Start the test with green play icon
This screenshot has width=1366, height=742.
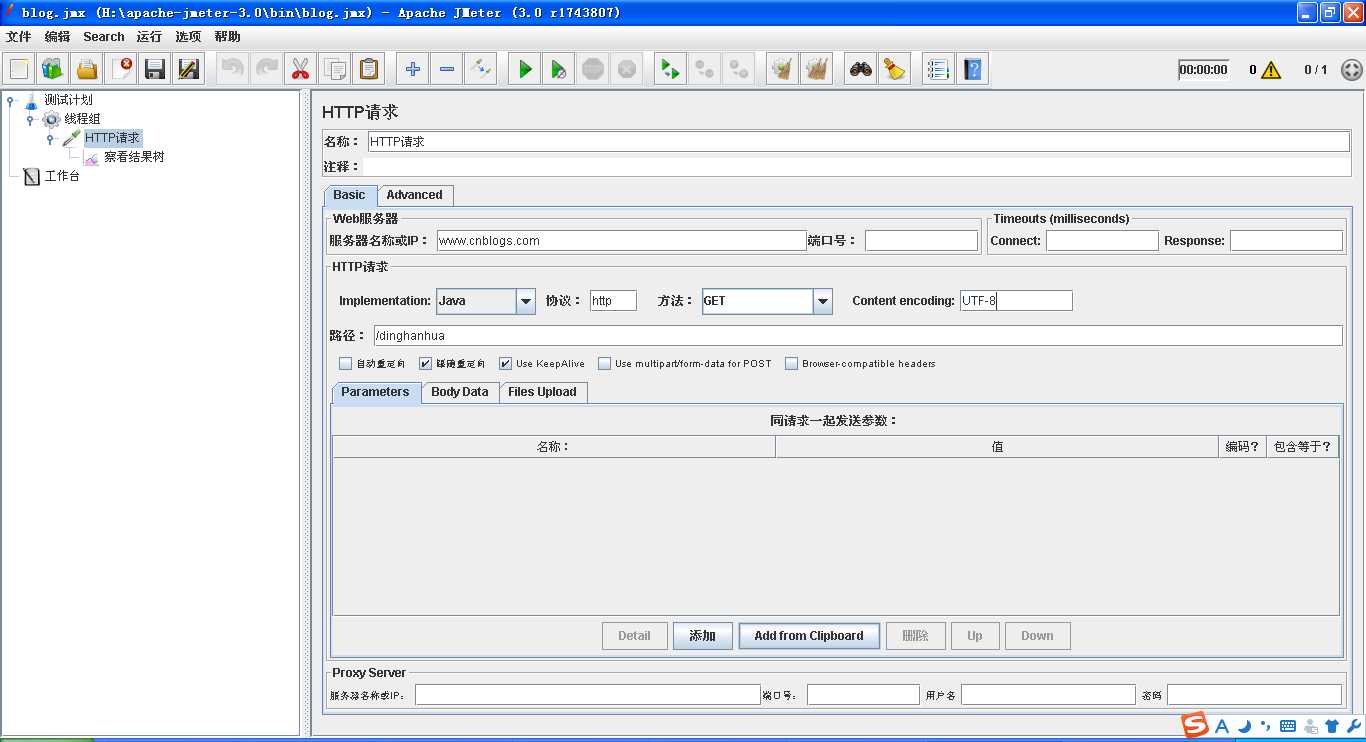[525, 69]
